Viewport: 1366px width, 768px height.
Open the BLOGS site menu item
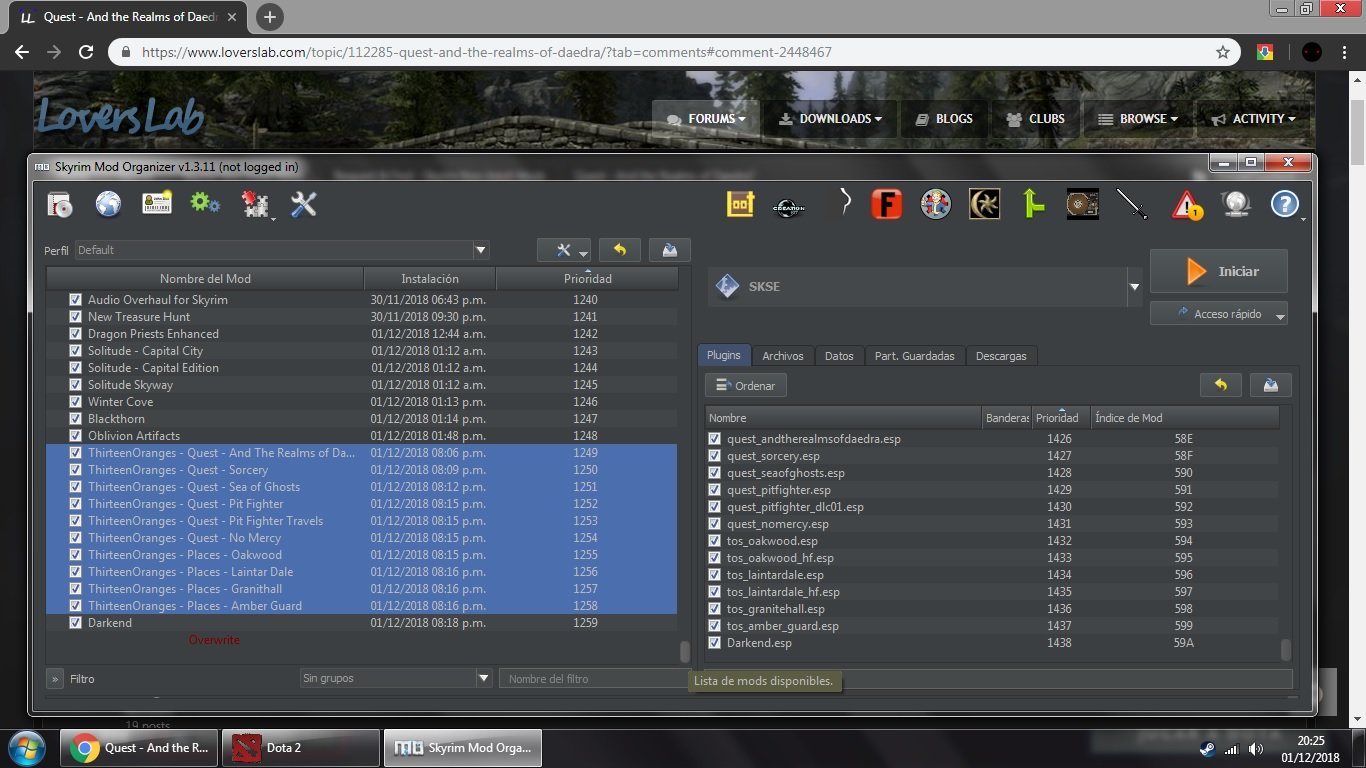[x=944, y=119]
